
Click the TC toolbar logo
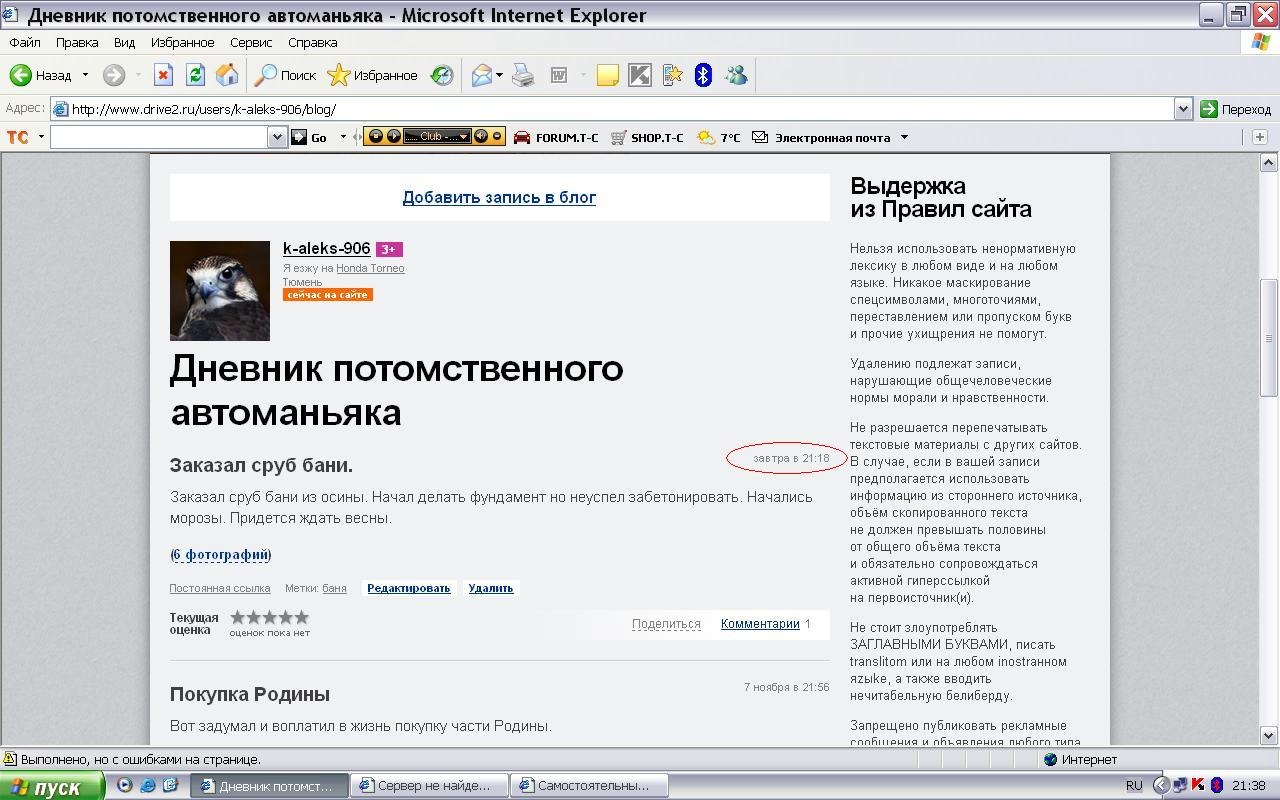(17, 137)
